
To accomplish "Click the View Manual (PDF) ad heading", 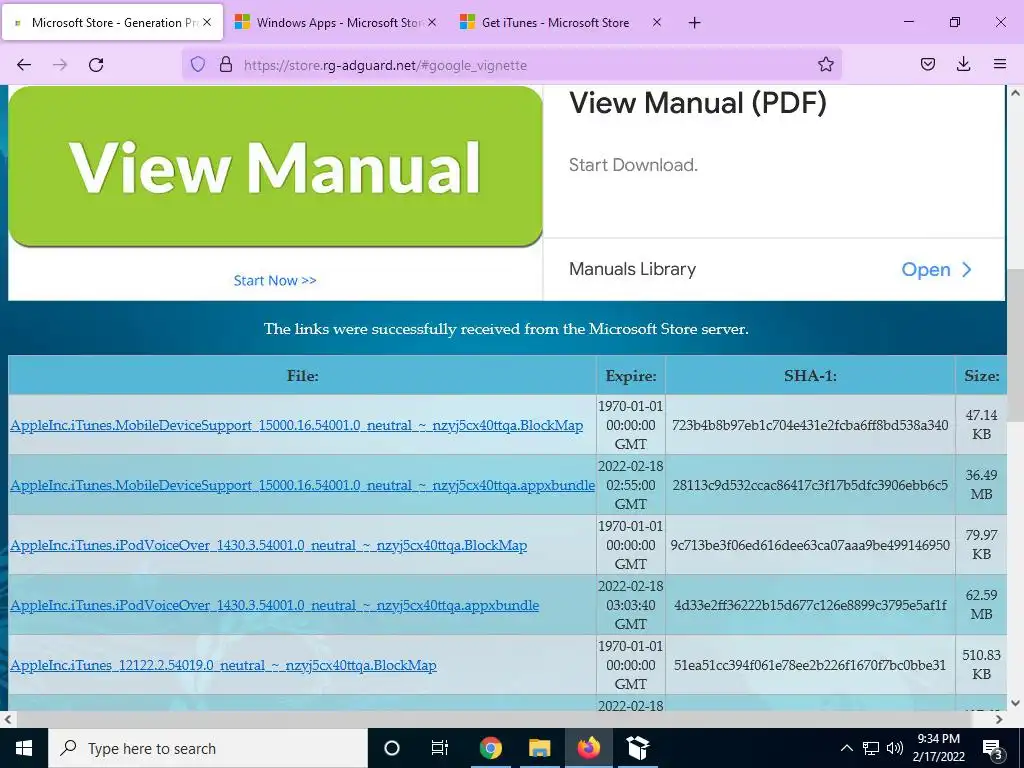I will pyautogui.click(x=697, y=103).
